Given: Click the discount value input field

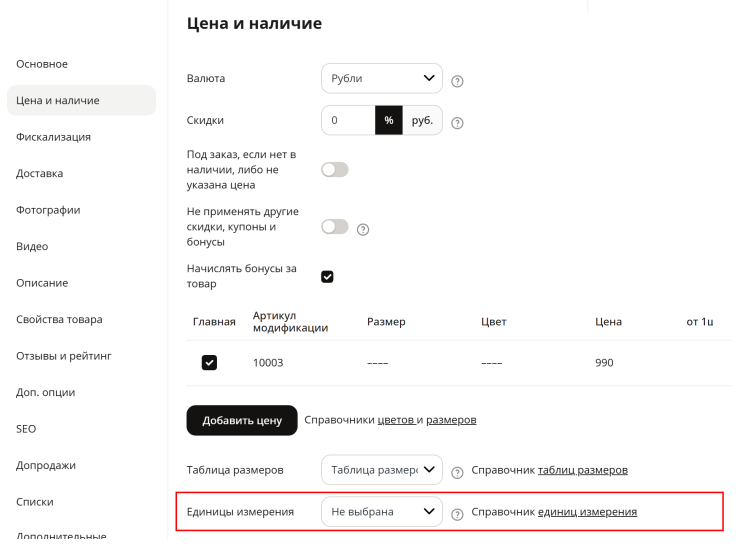Looking at the screenshot, I should [348, 120].
